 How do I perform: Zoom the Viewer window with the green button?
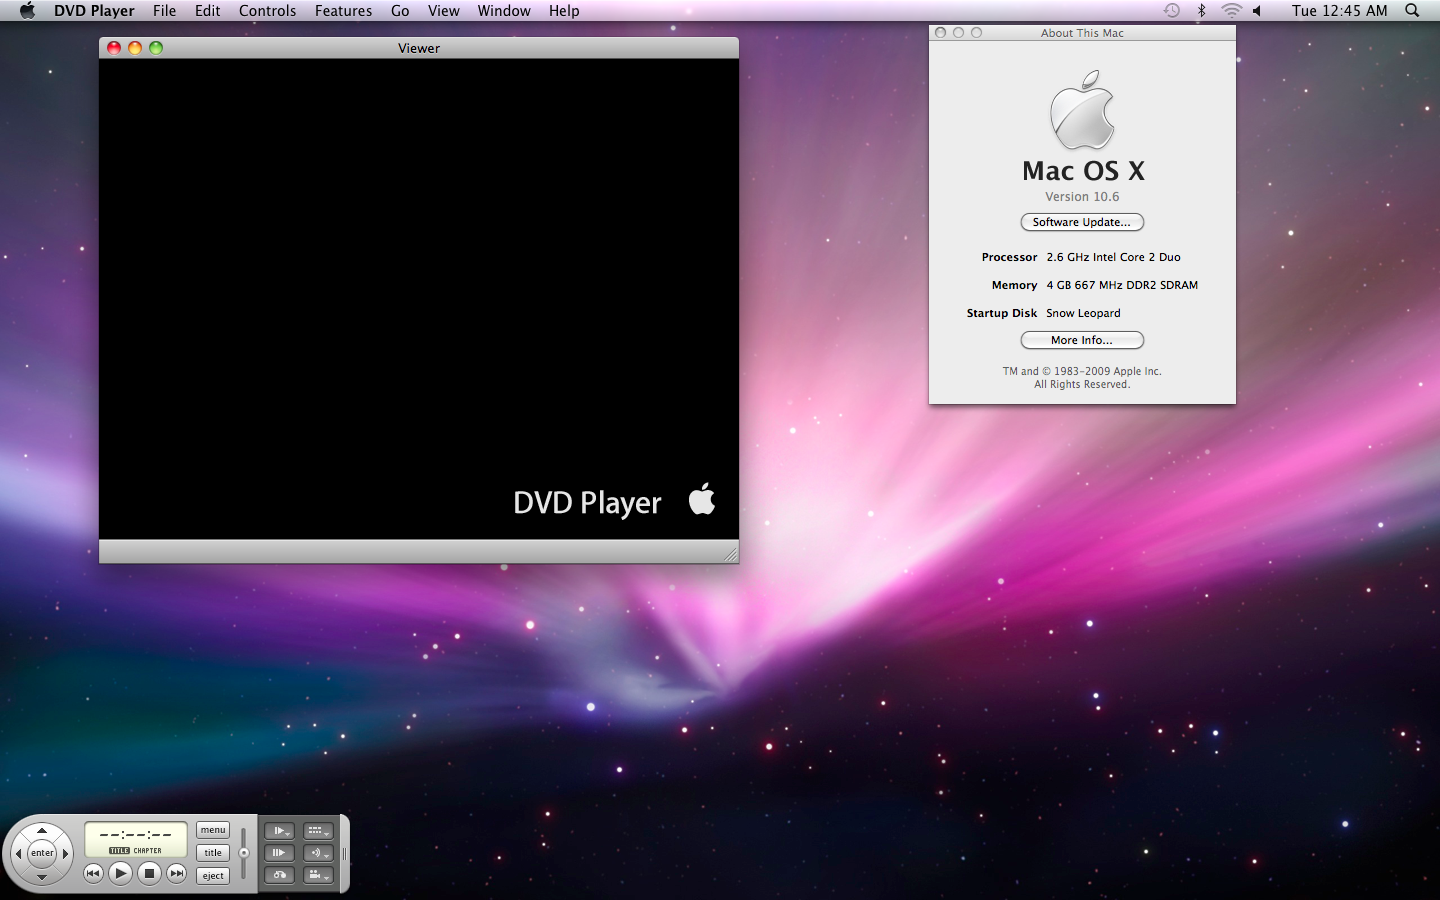coord(156,48)
